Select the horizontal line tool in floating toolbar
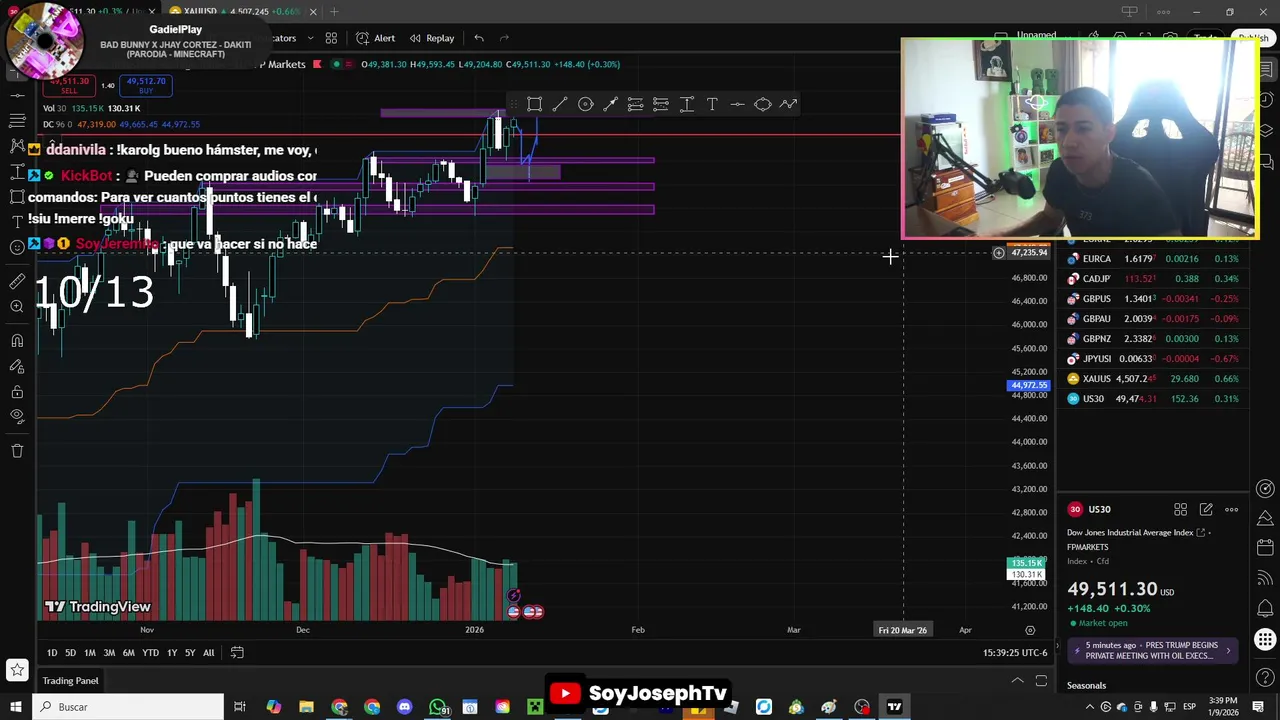Screen dimensions: 1280x720 point(737,104)
